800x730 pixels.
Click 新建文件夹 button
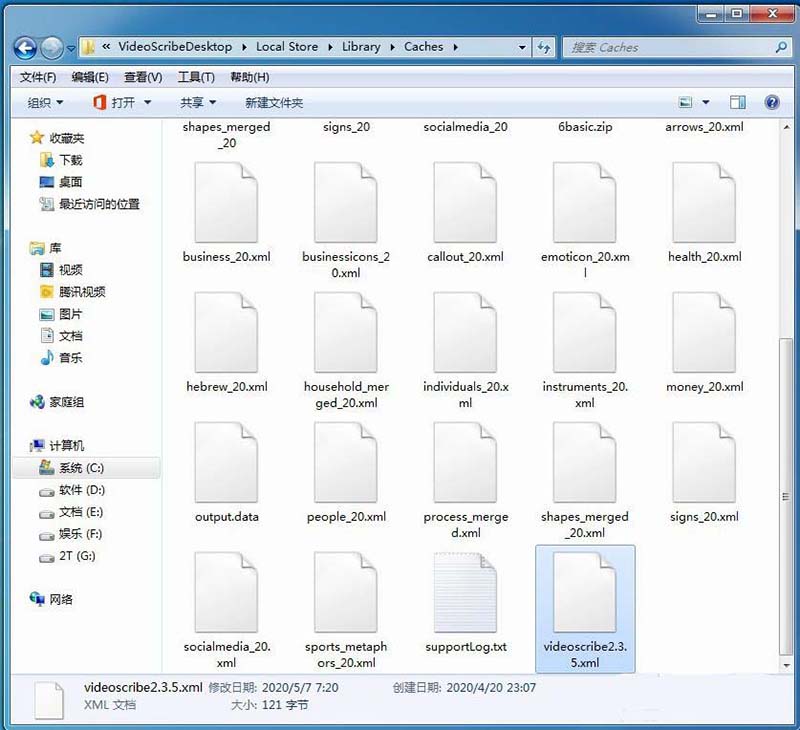click(274, 103)
